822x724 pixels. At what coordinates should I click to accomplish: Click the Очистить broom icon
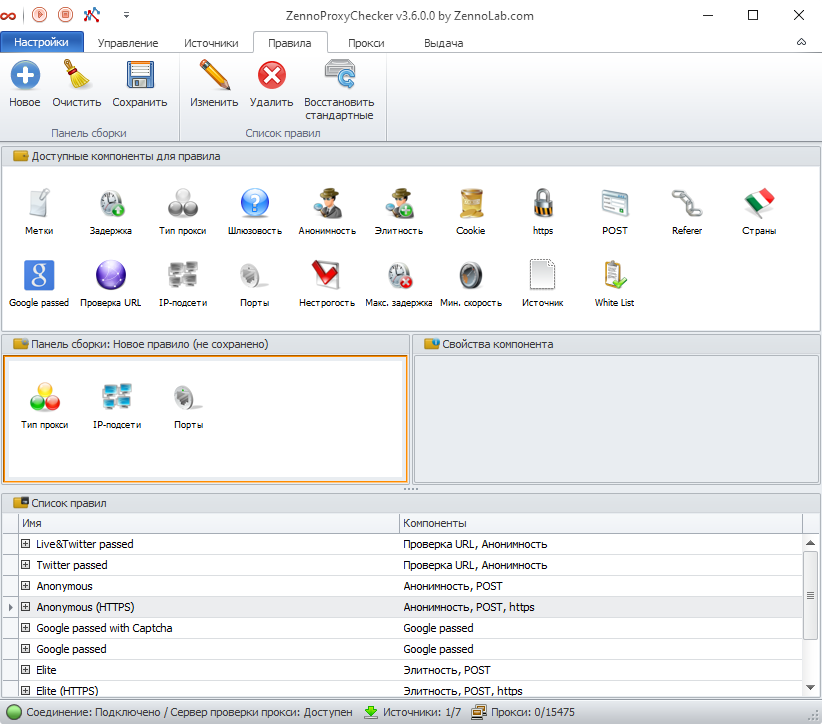click(77, 77)
